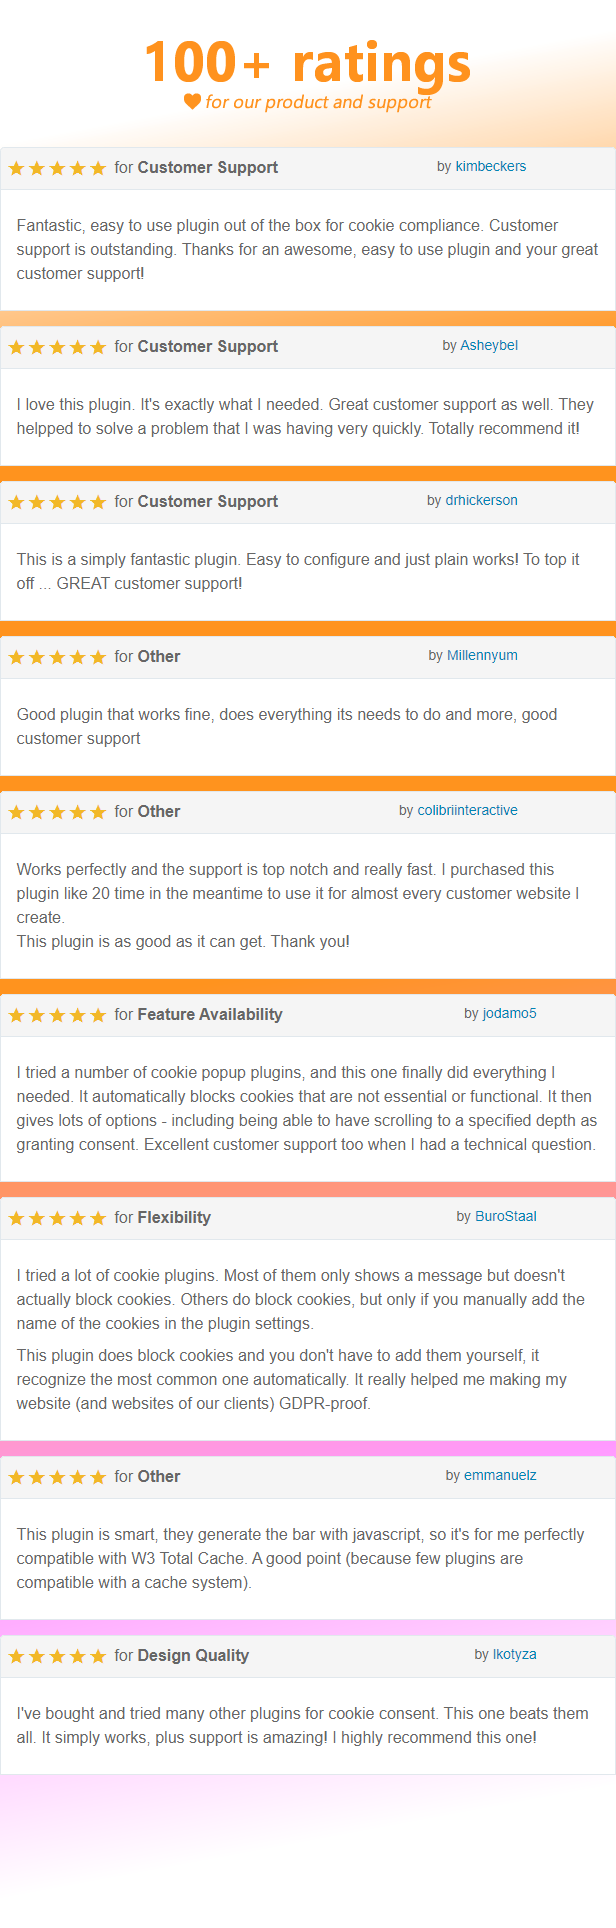The image size is (616, 1928).
Task: Click the star rating on BuroStaal's review
Action: 57,1218
